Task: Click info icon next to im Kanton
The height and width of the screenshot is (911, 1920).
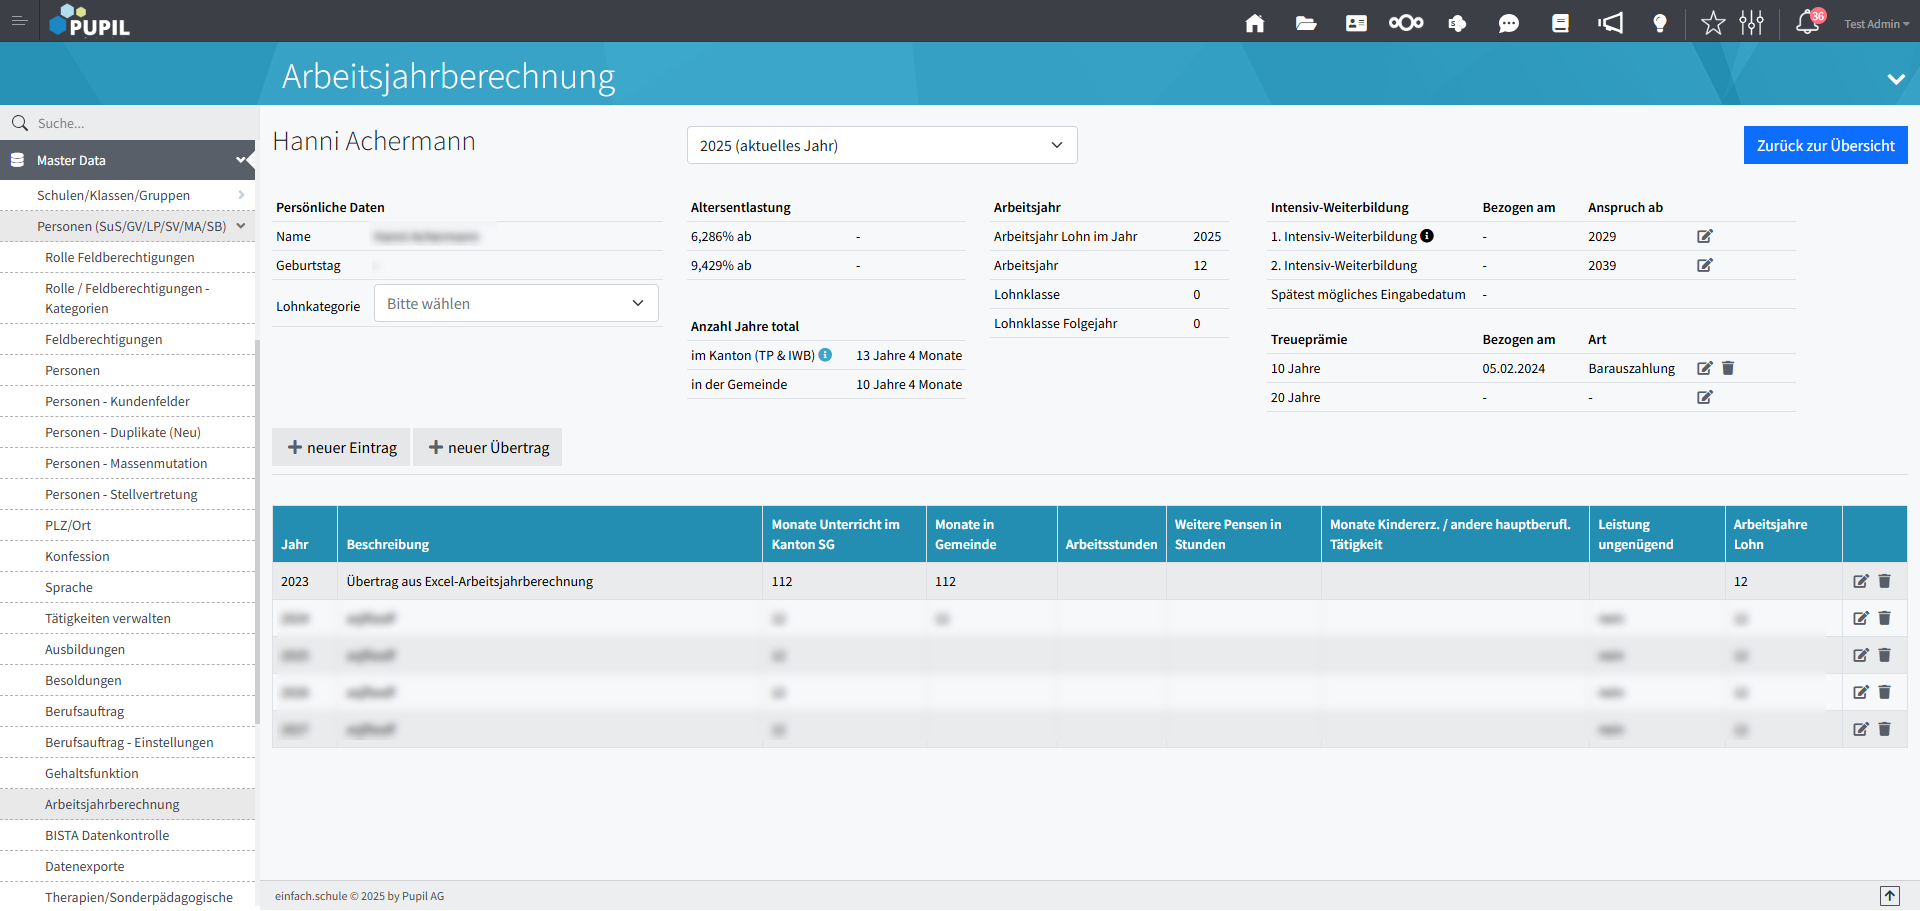Action: tap(826, 355)
